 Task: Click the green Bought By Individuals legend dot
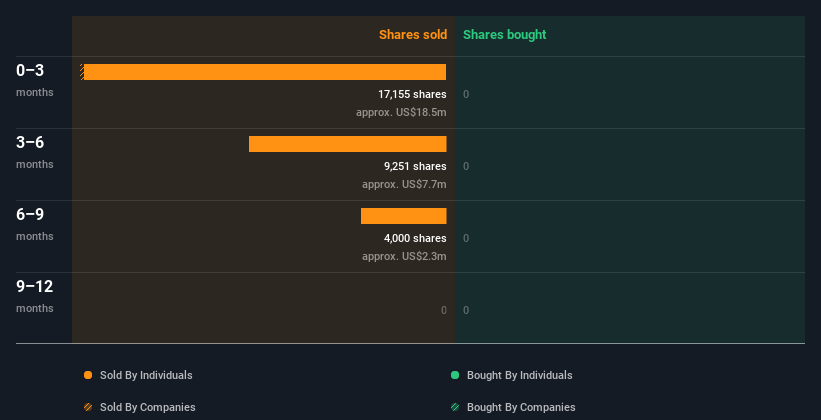tap(455, 375)
